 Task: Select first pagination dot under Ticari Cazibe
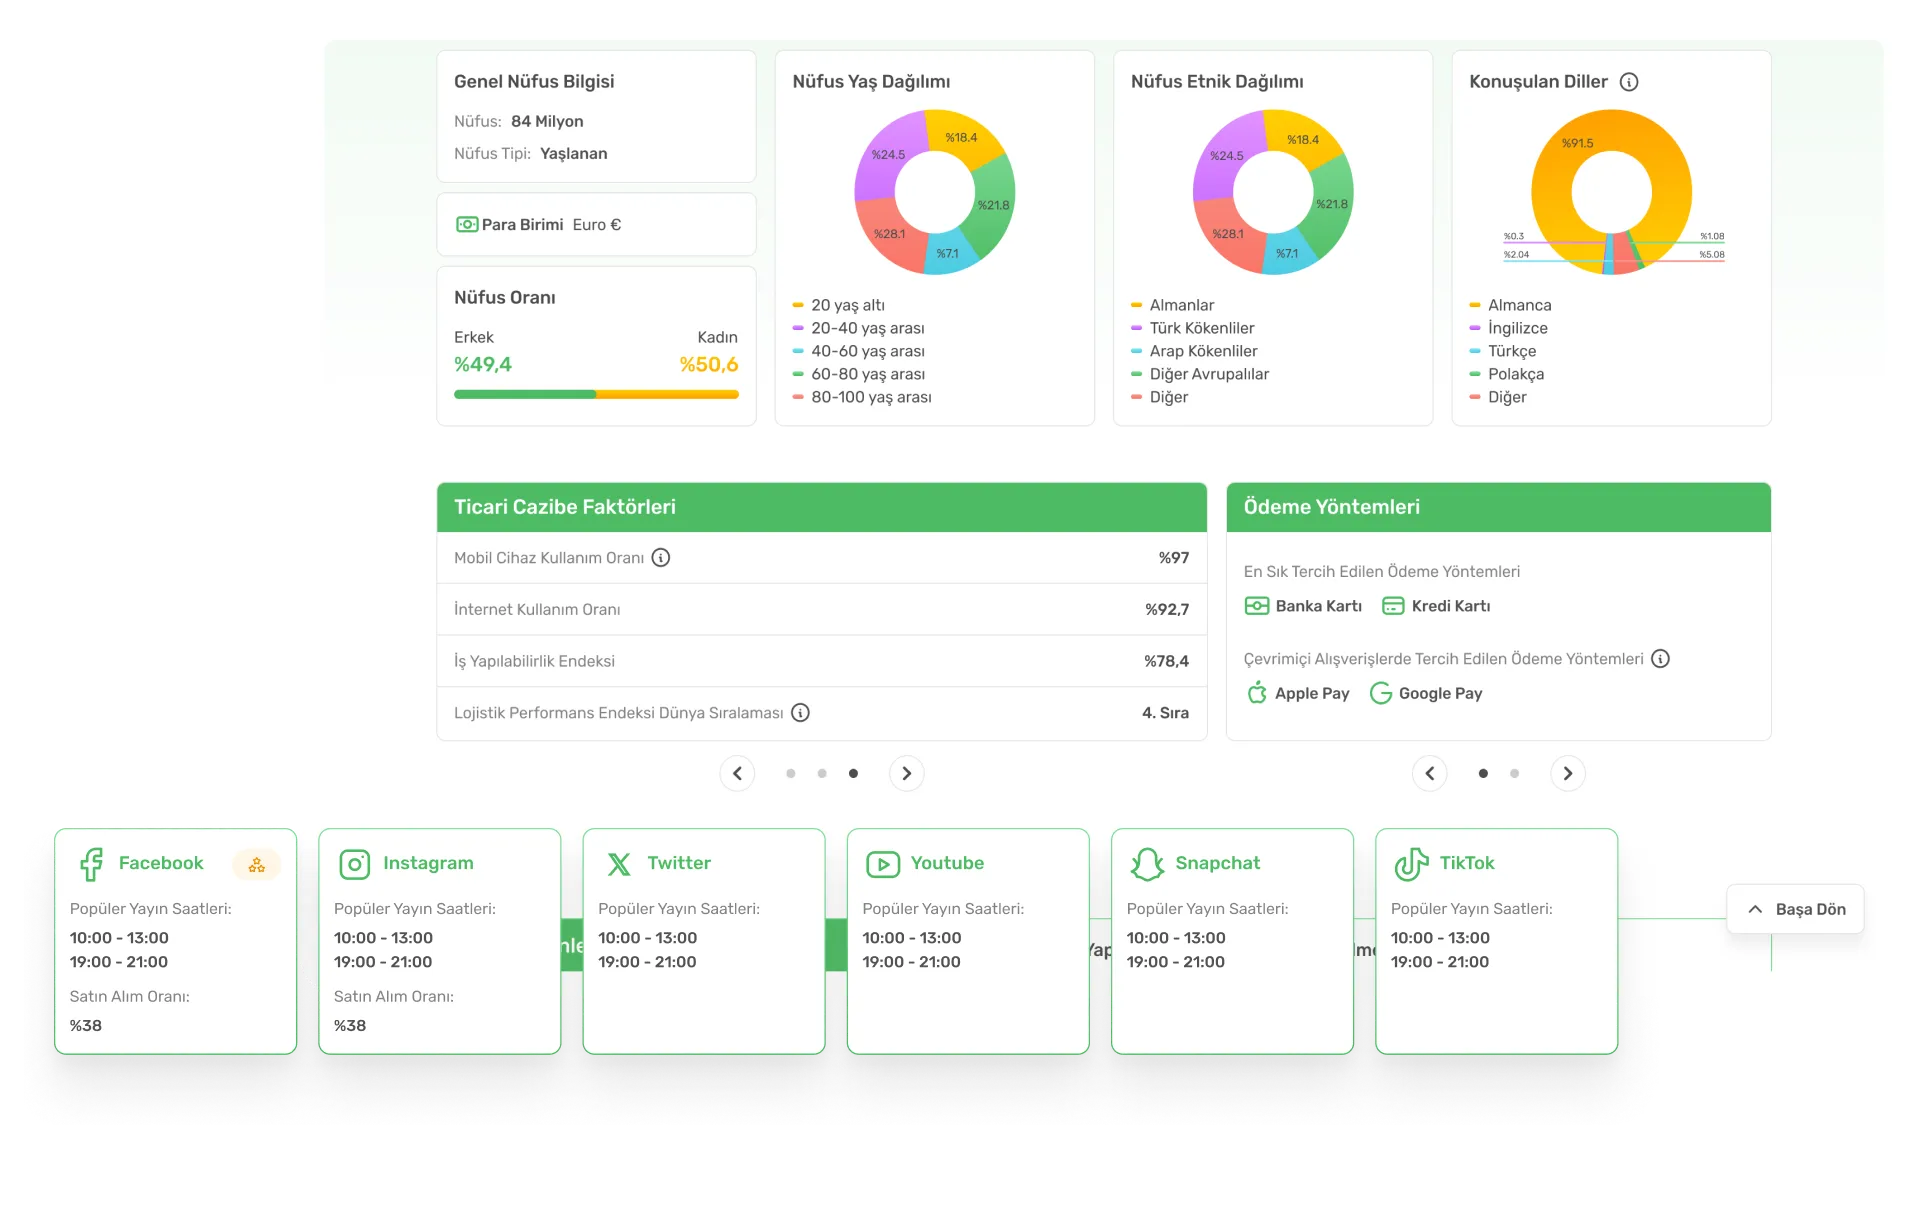791,773
